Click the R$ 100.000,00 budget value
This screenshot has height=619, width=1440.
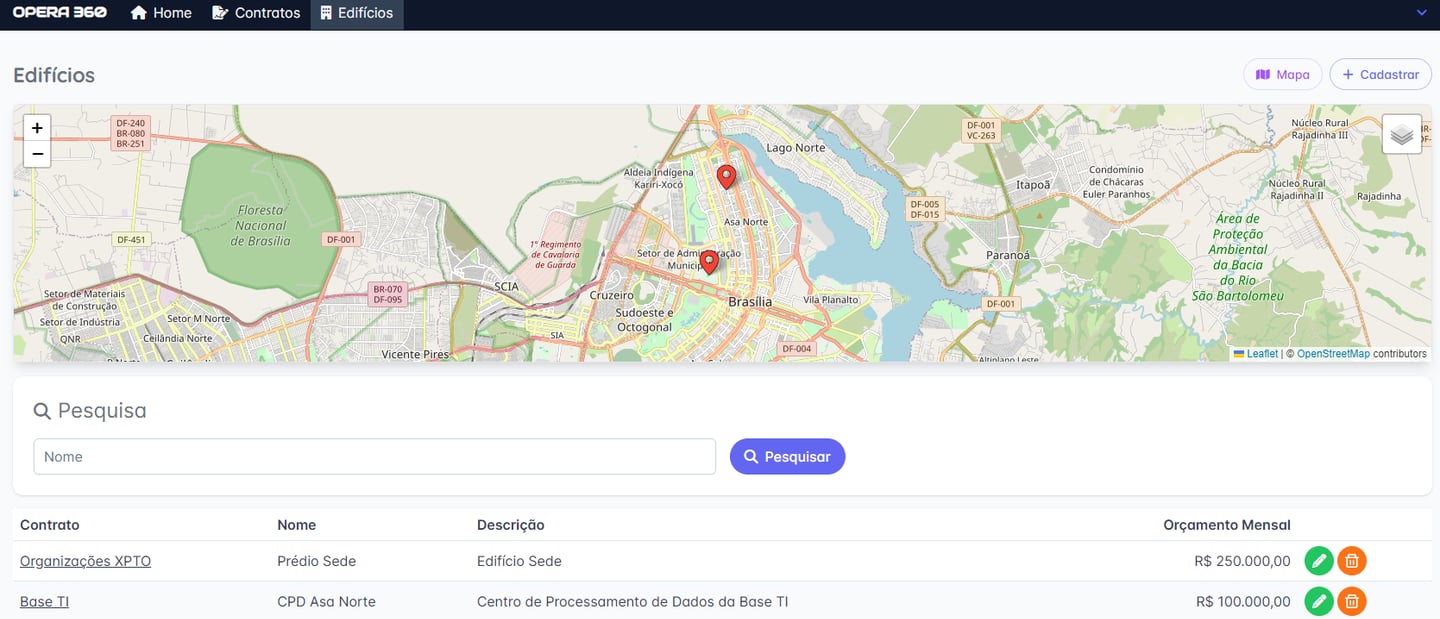pos(1243,601)
